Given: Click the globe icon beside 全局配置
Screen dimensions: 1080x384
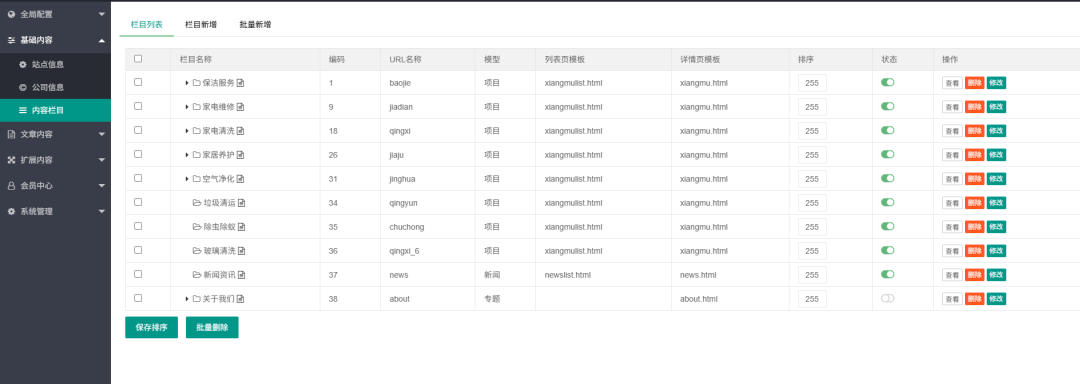Looking at the screenshot, I should pos(11,14).
